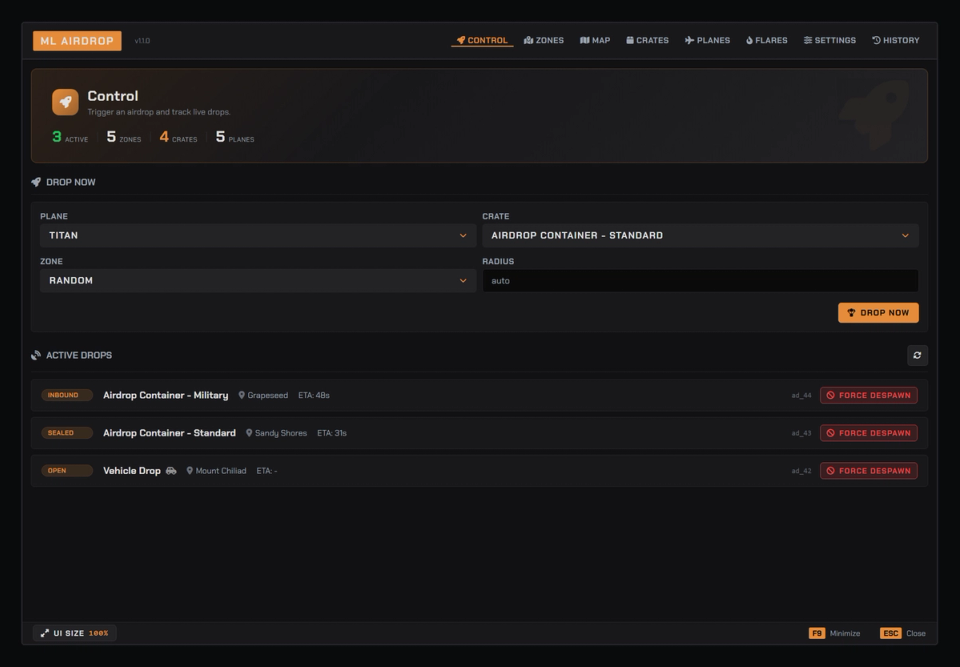Image resolution: width=960 pixels, height=667 pixels.
Task: Select the Control tab
Action: tap(482, 40)
